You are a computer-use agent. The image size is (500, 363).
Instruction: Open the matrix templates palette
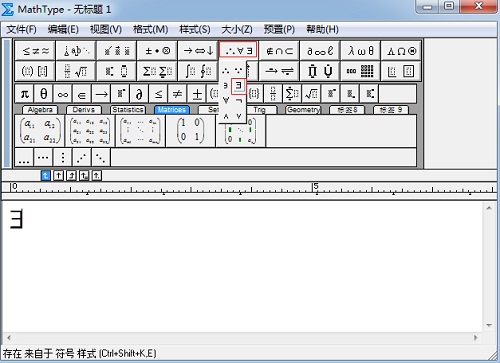point(361,71)
